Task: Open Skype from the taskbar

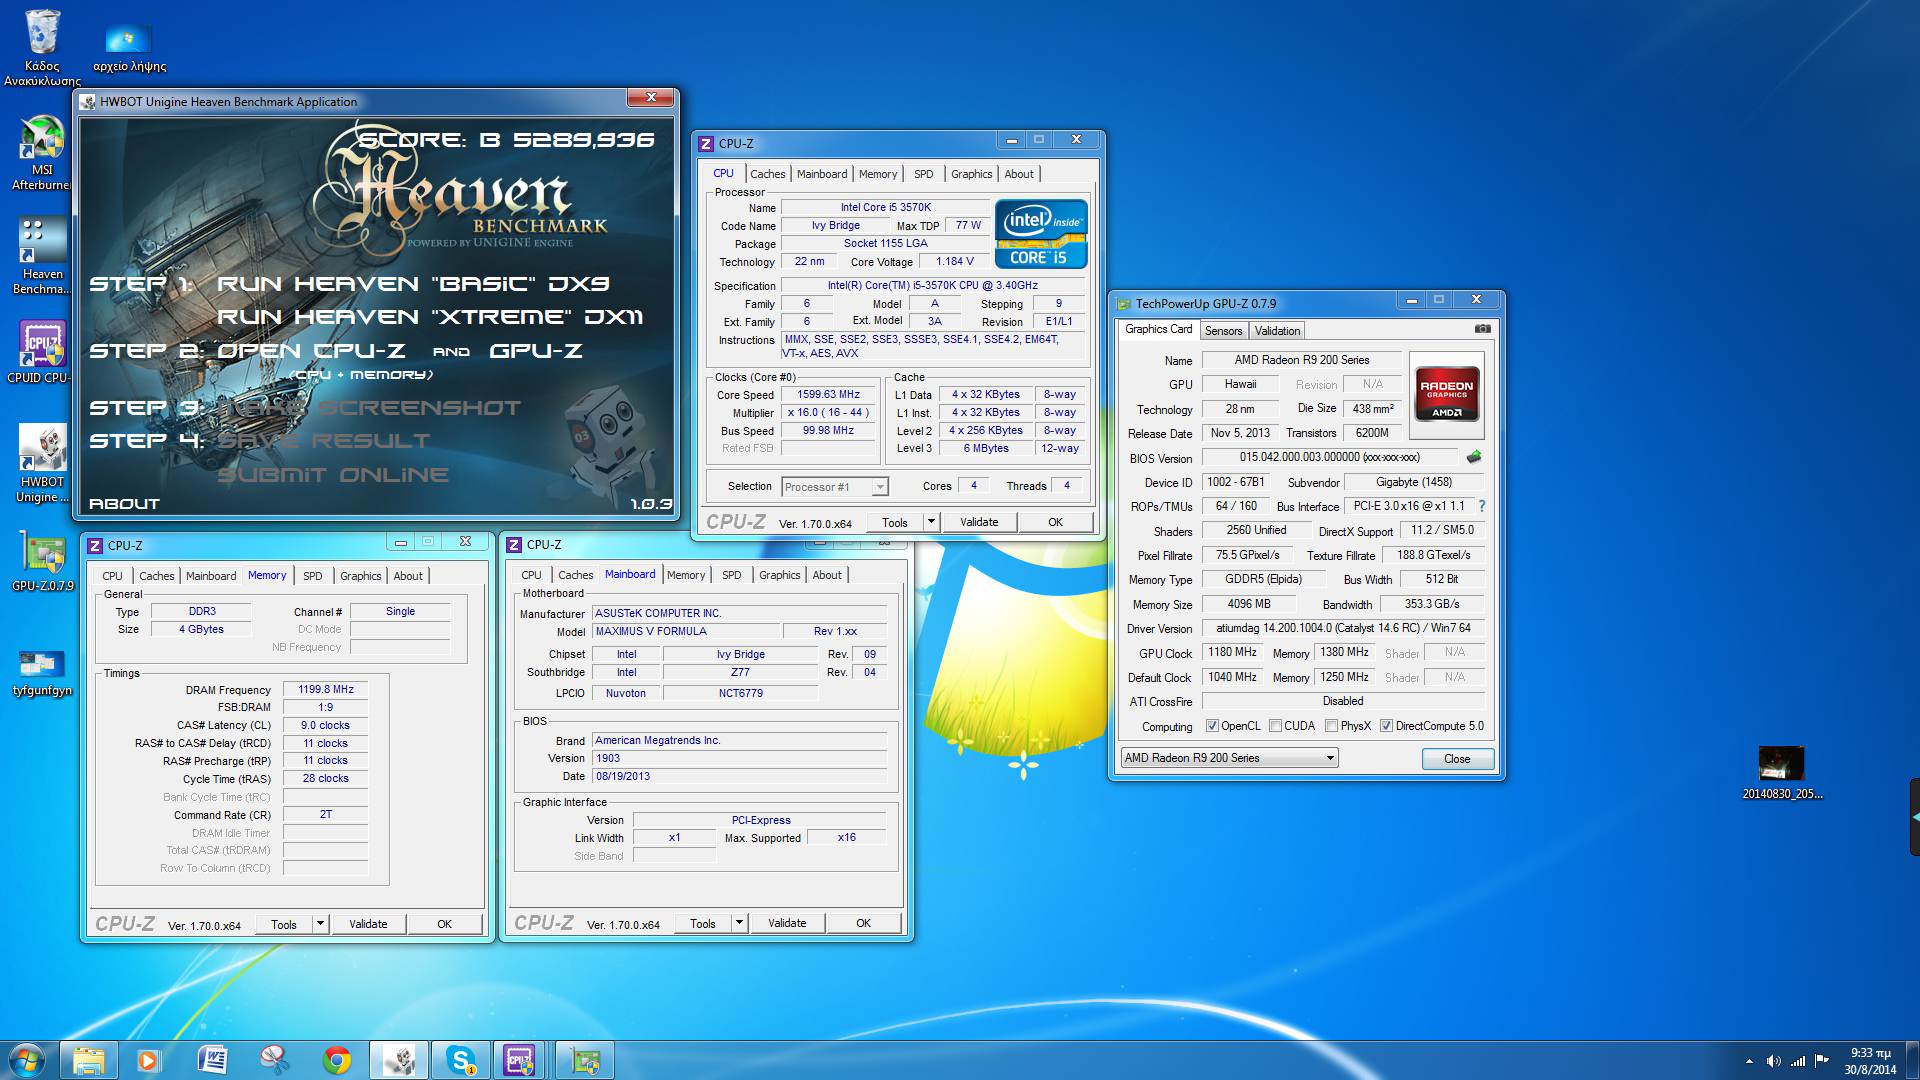Action: point(461,1060)
